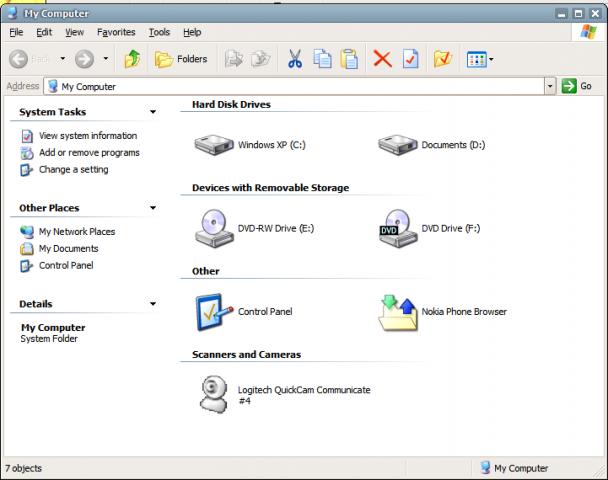Click the Windows flag logo throbber

588,32
